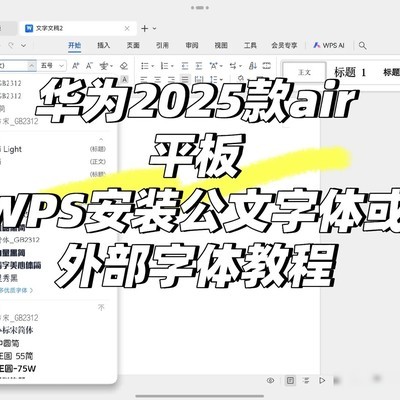Increase font size with A+ icon
Viewport: 400px width, 400px height.
pyautogui.click(x=76, y=66)
